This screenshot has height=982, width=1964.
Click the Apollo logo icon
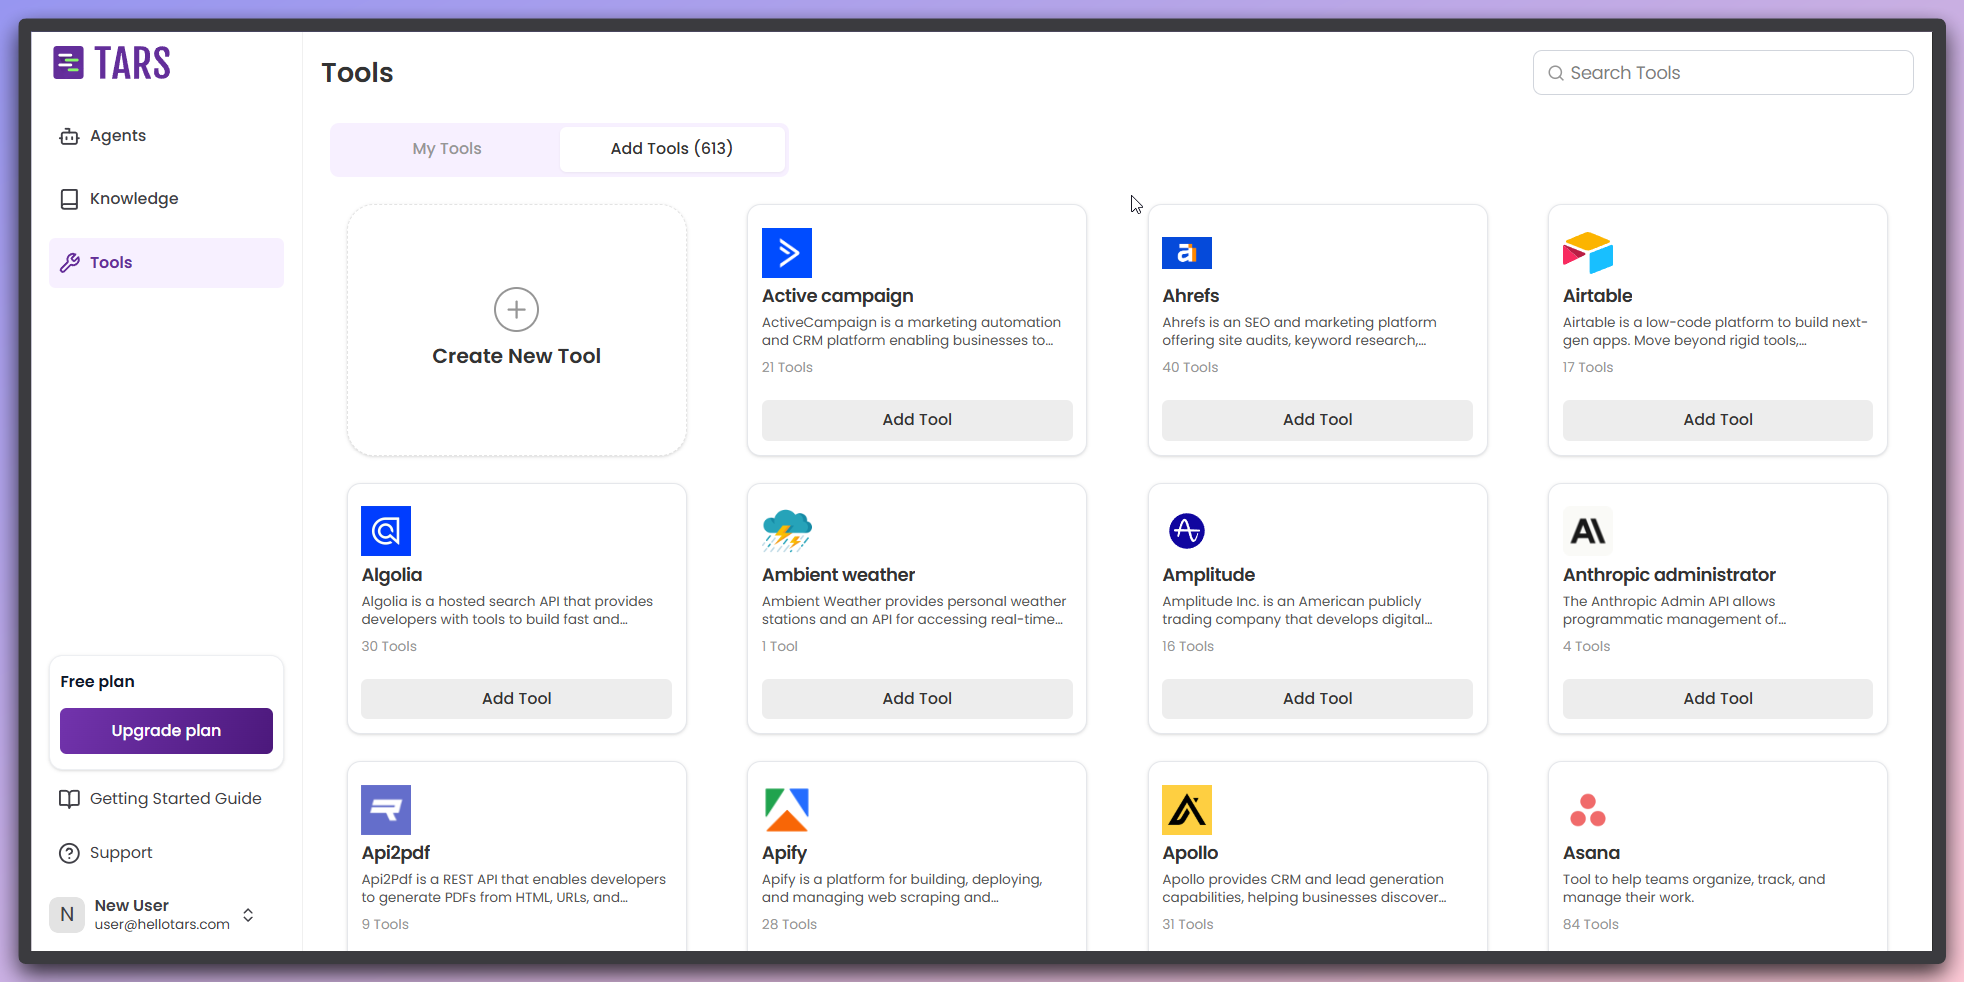coord(1187,810)
